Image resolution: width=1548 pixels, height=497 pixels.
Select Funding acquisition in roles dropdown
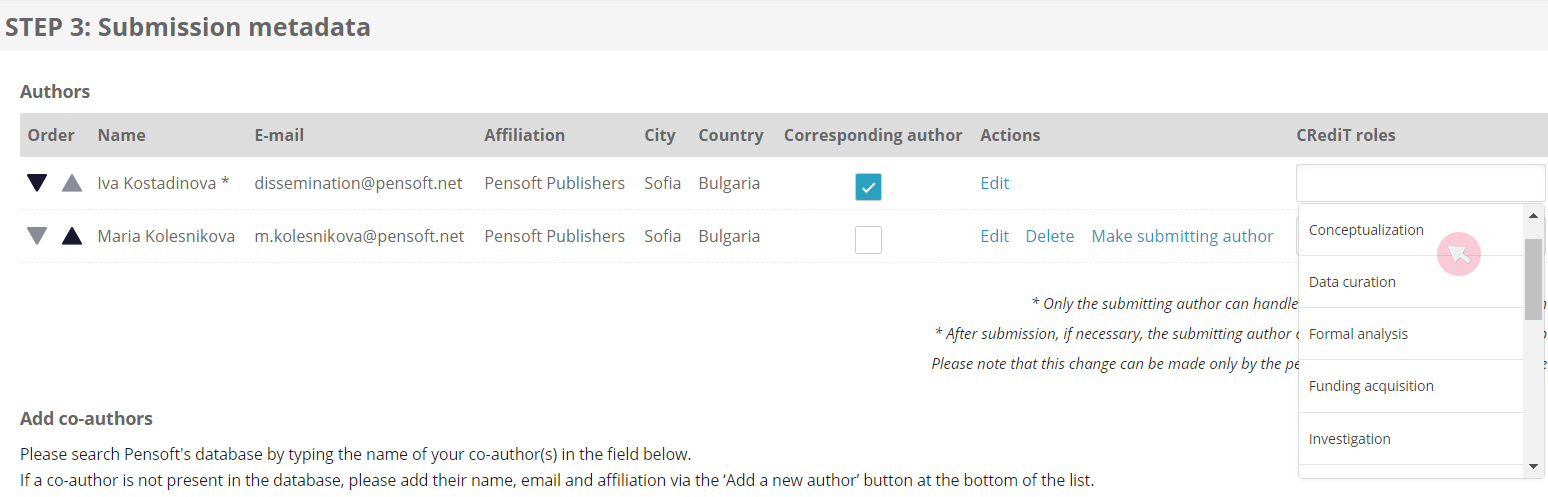(1371, 386)
